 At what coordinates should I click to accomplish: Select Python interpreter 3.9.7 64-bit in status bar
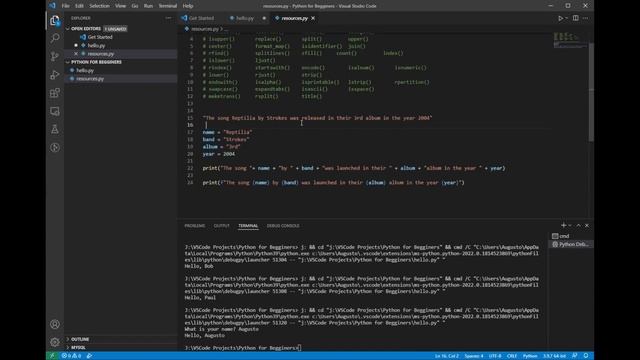tap(554, 356)
